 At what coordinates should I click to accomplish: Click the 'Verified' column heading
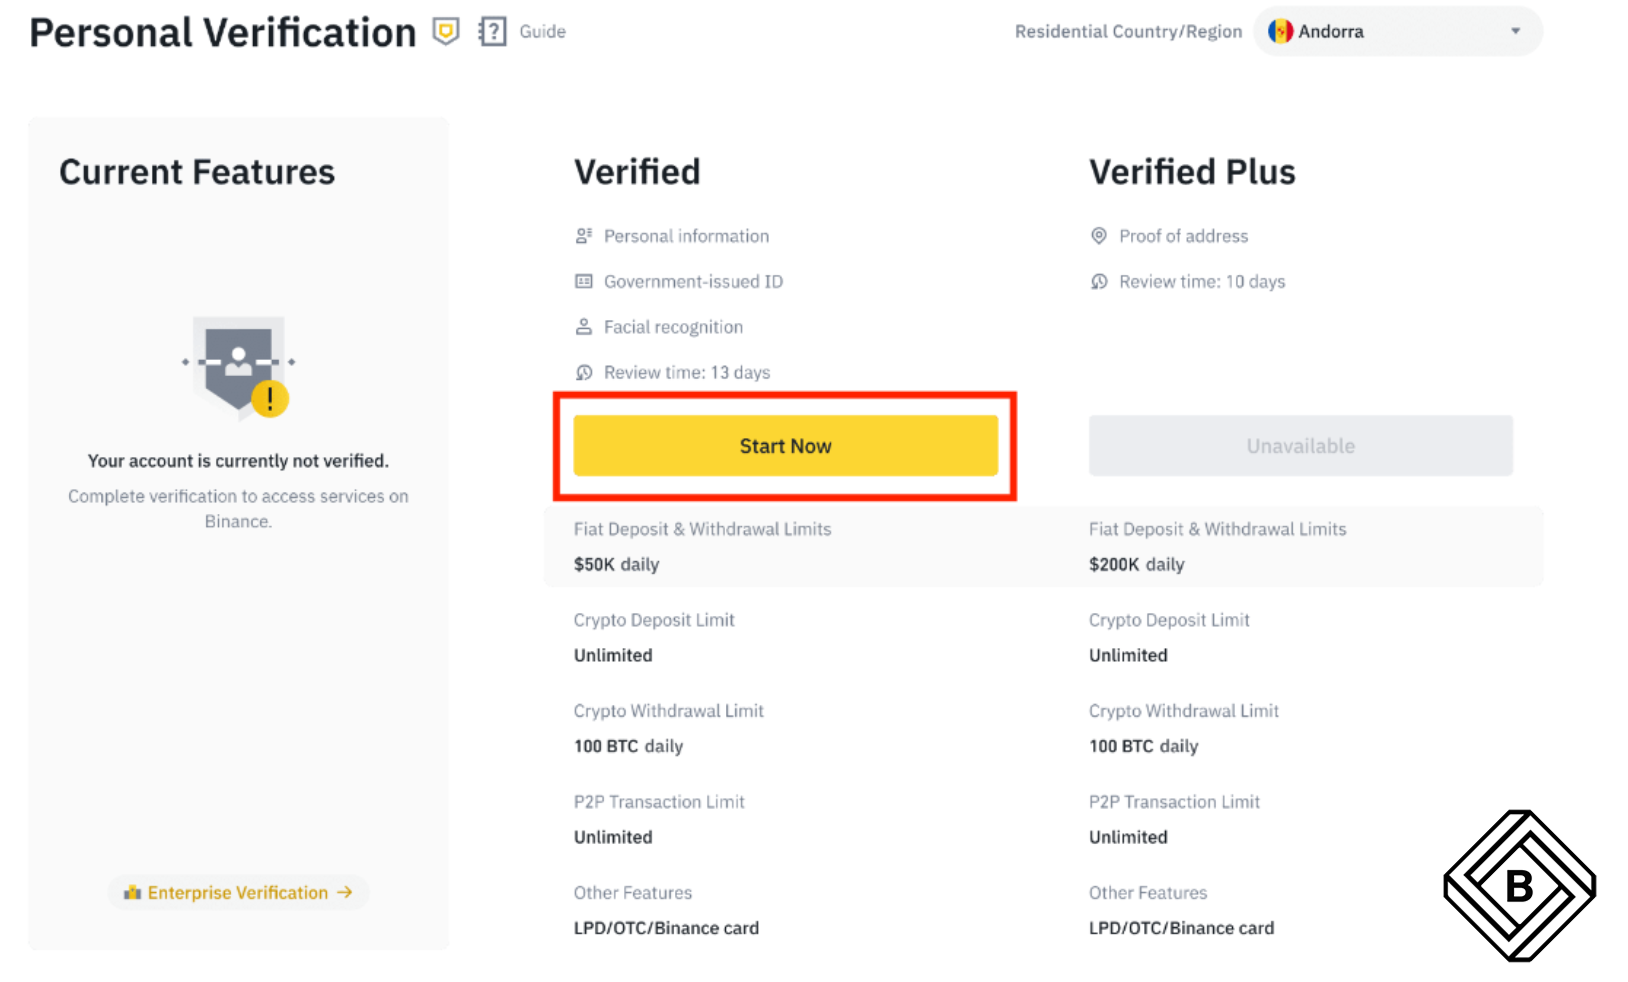[637, 172]
